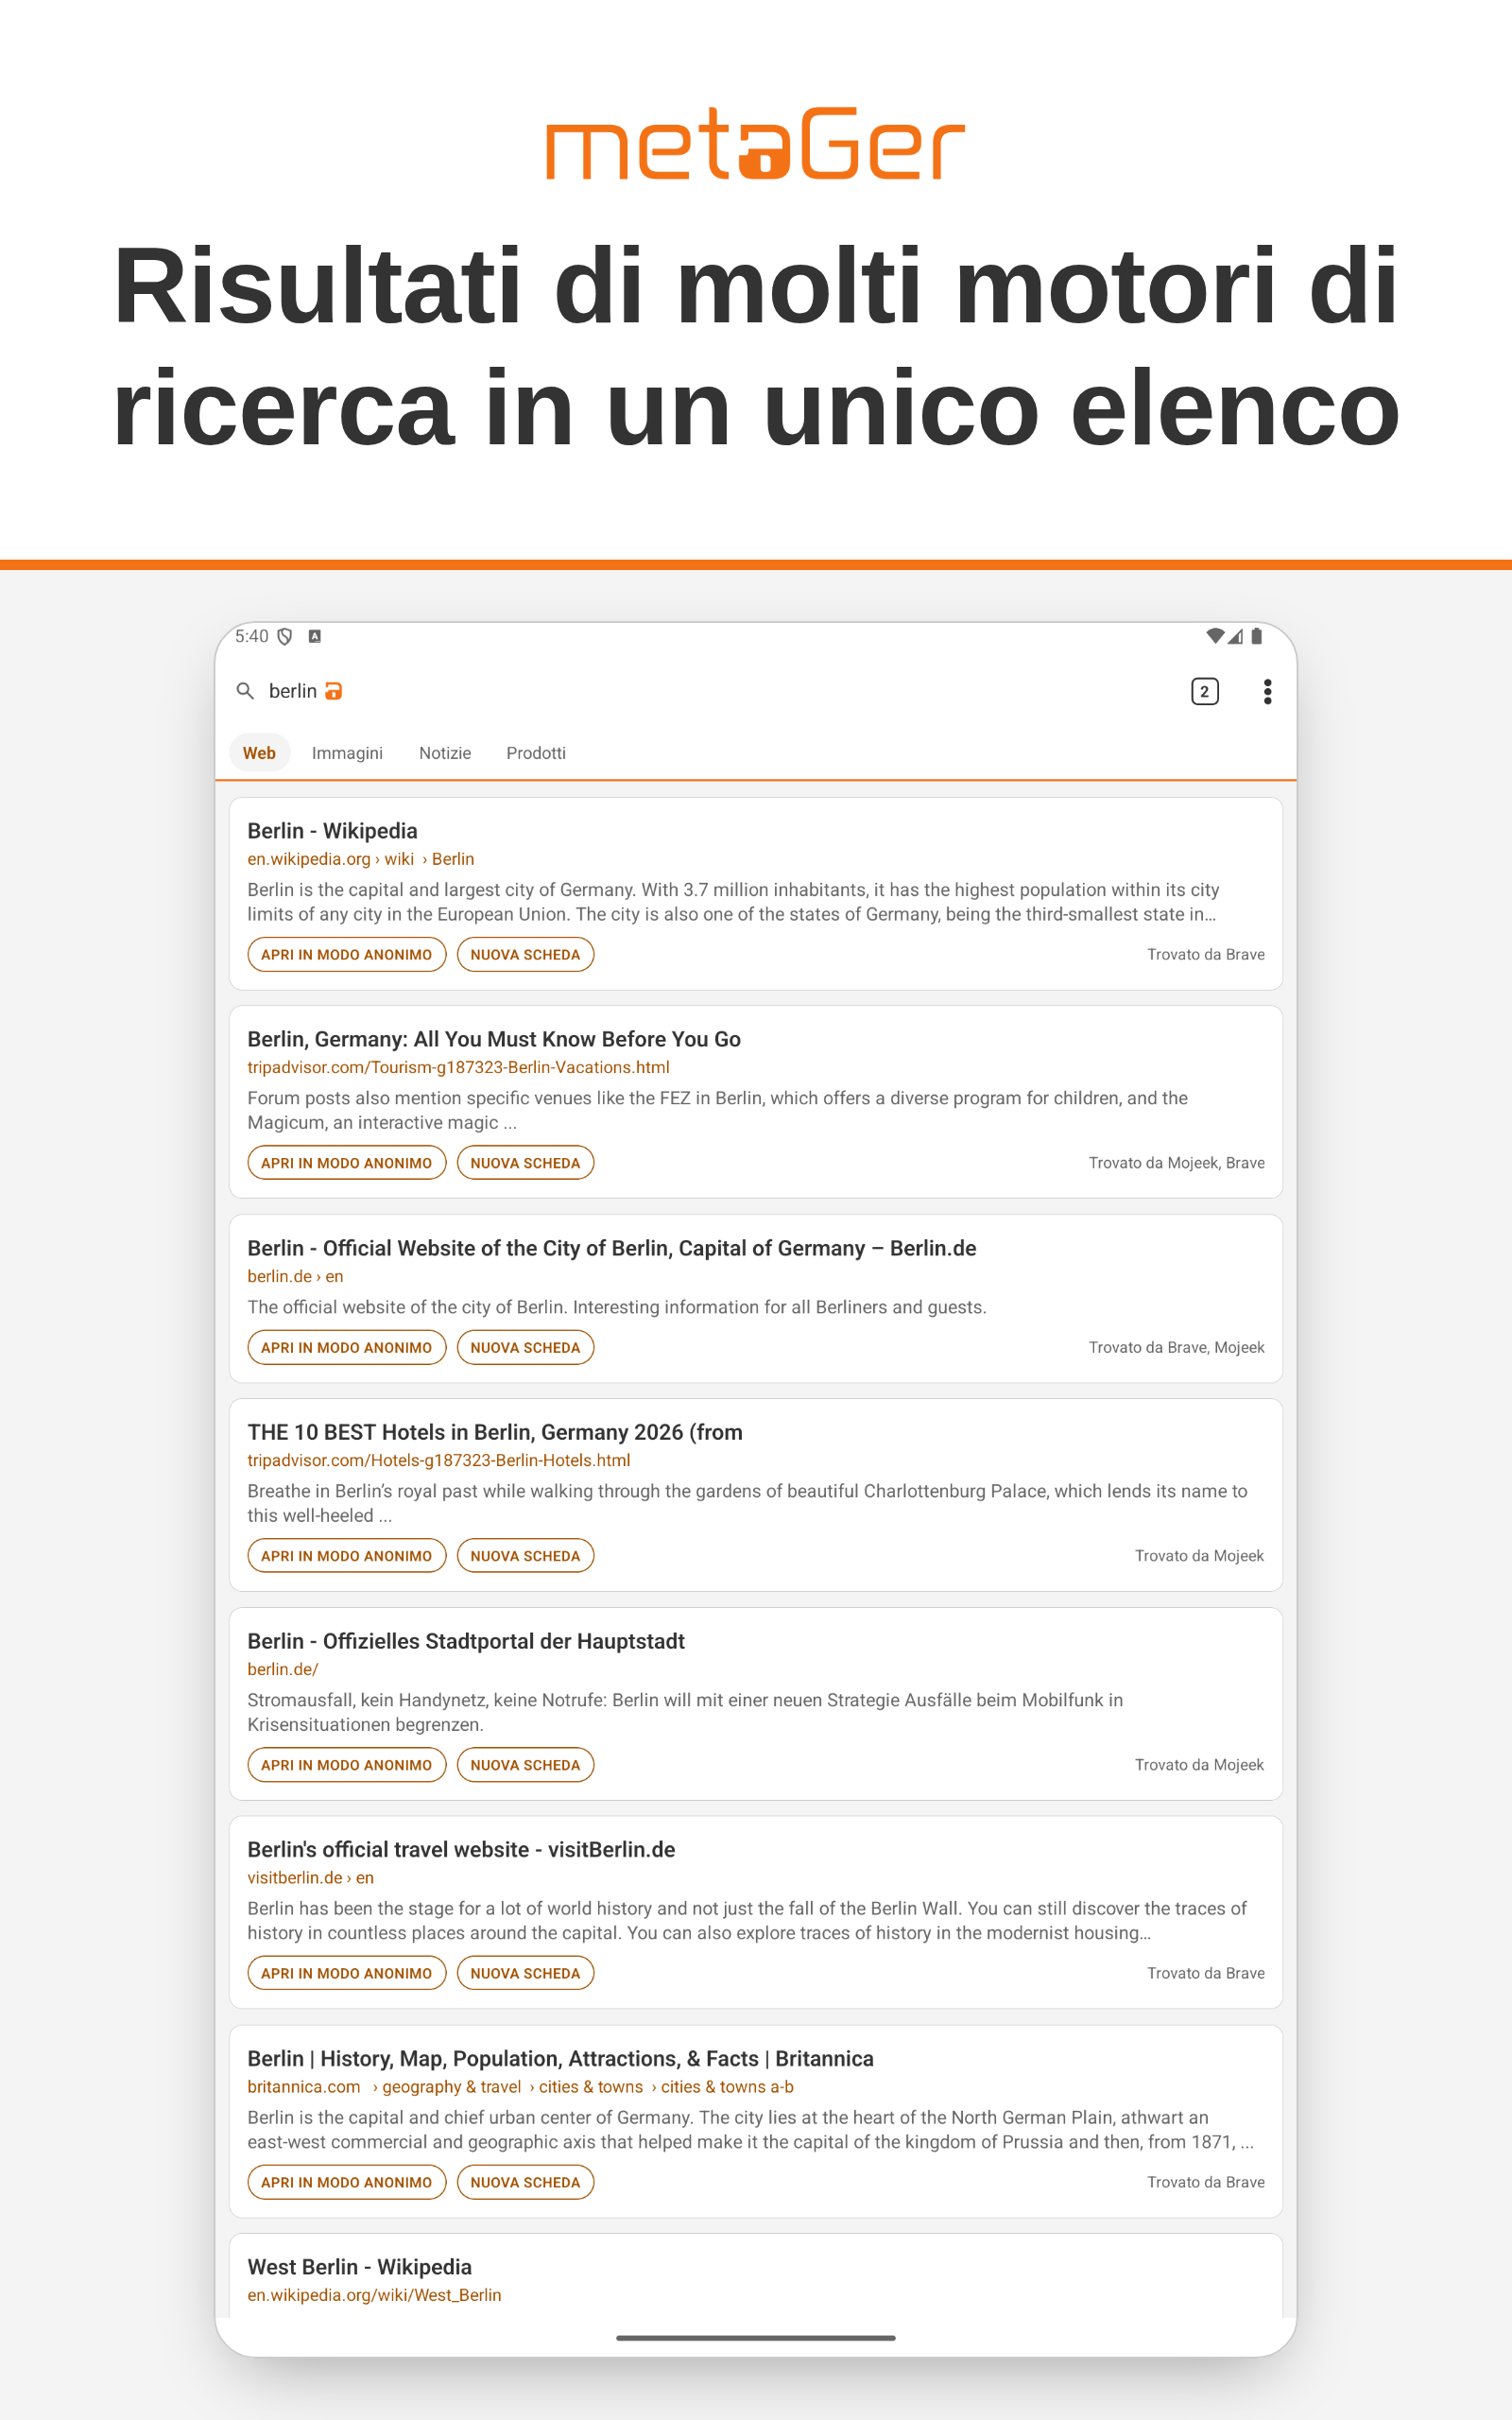Viewport: 1512px width, 2420px height.
Task: Open 'All You Must Know' result in new tab
Action: [525, 1163]
